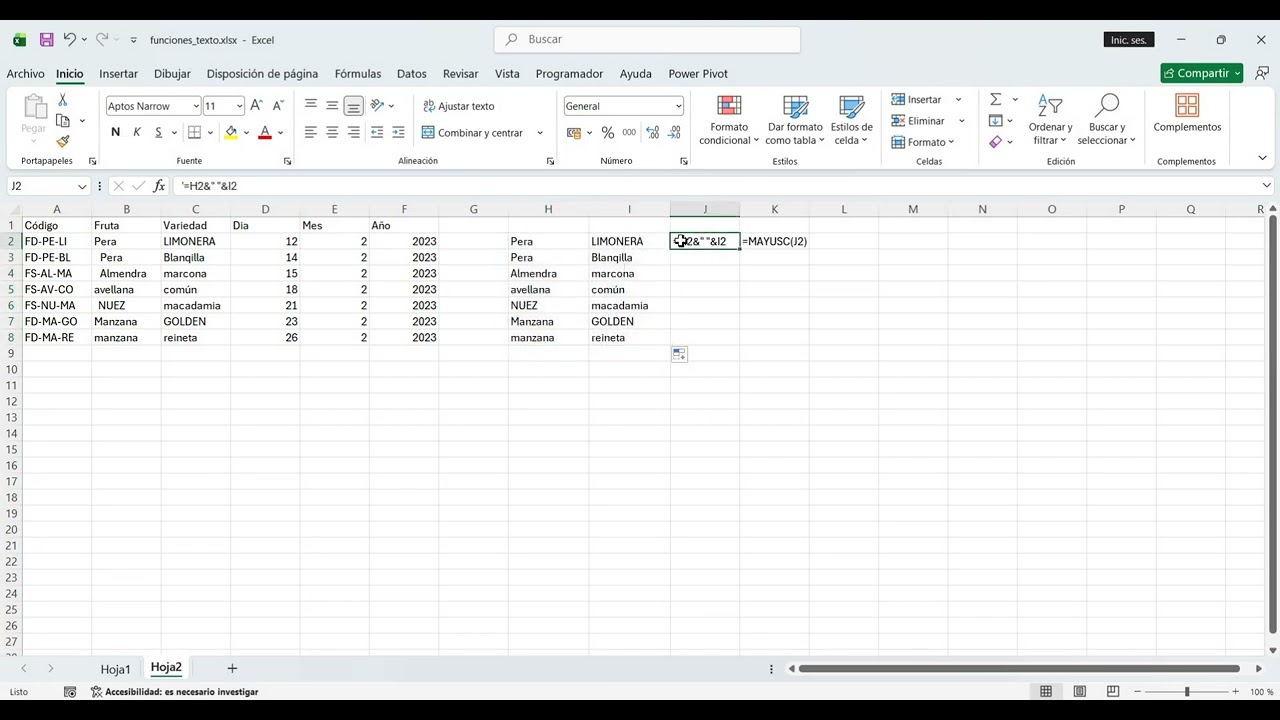Open the Name Box dropdown arrow
The width and height of the screenshot is (1280, 720).
(82, 186)
